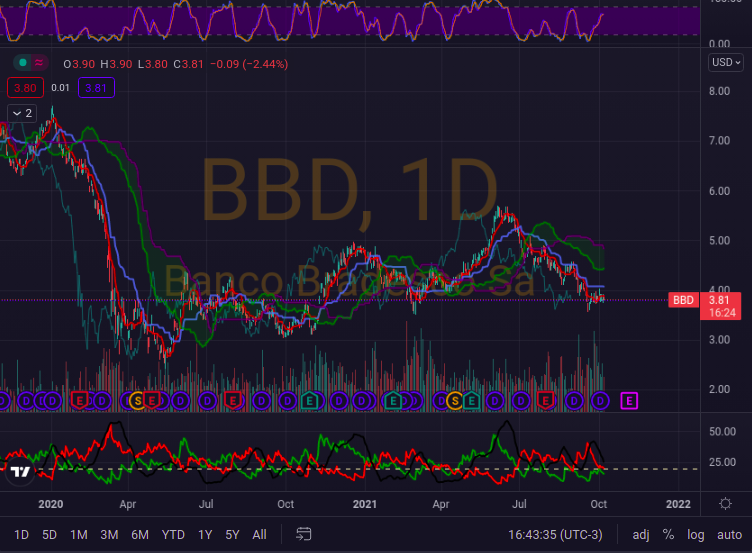
Task: Open the timezone menu showing UTC-3
Action: (557, 534)
